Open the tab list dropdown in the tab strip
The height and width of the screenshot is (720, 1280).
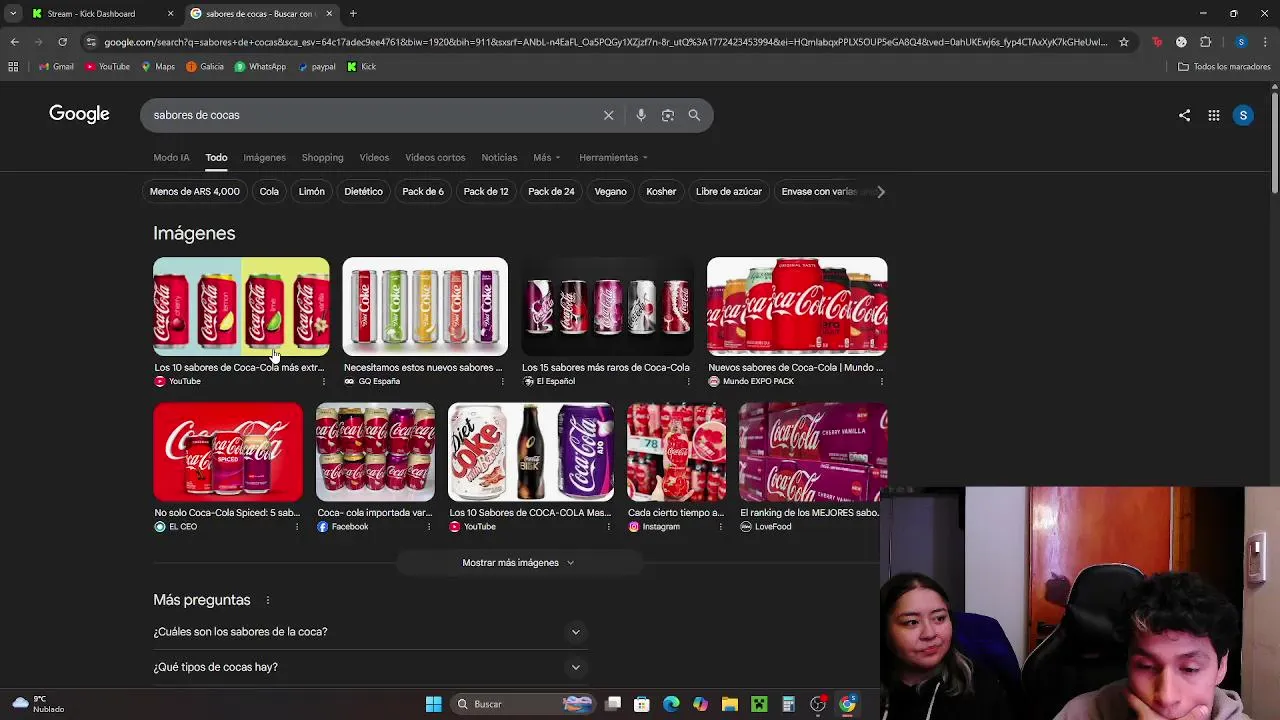pos(13,14)
